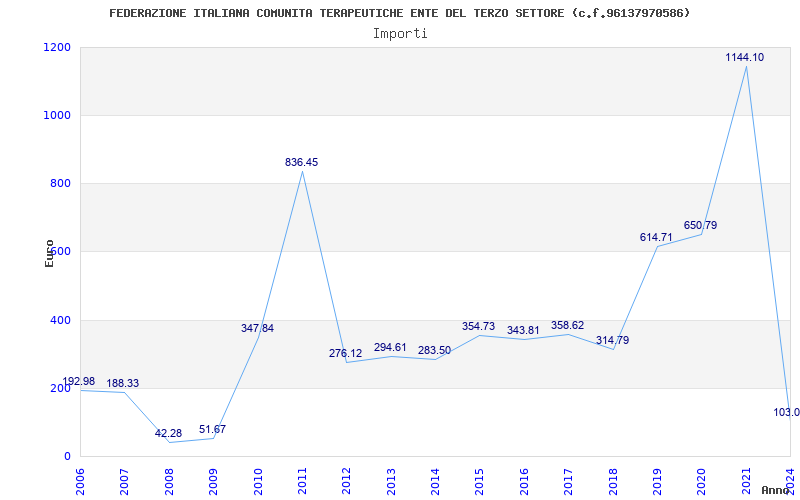Viewport: 800px width, 500px height.
Task: Select the 650.79 data label
Action: (700, 226)
